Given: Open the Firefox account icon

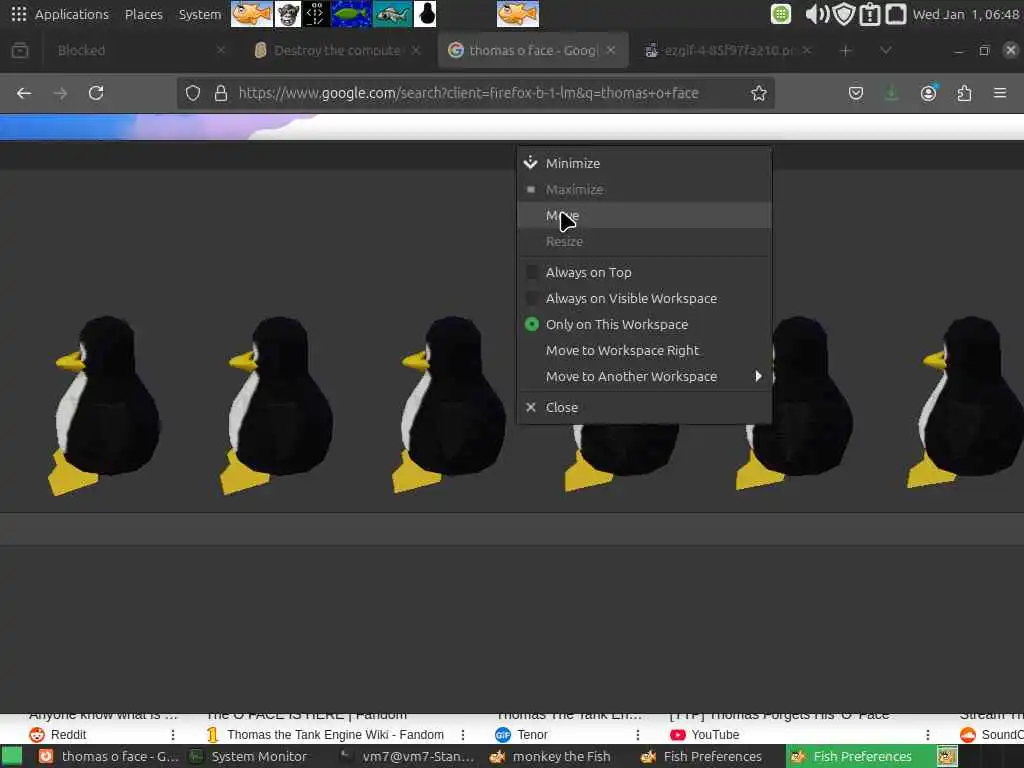Looking at the screenshot, I should (x=928, y=93).
